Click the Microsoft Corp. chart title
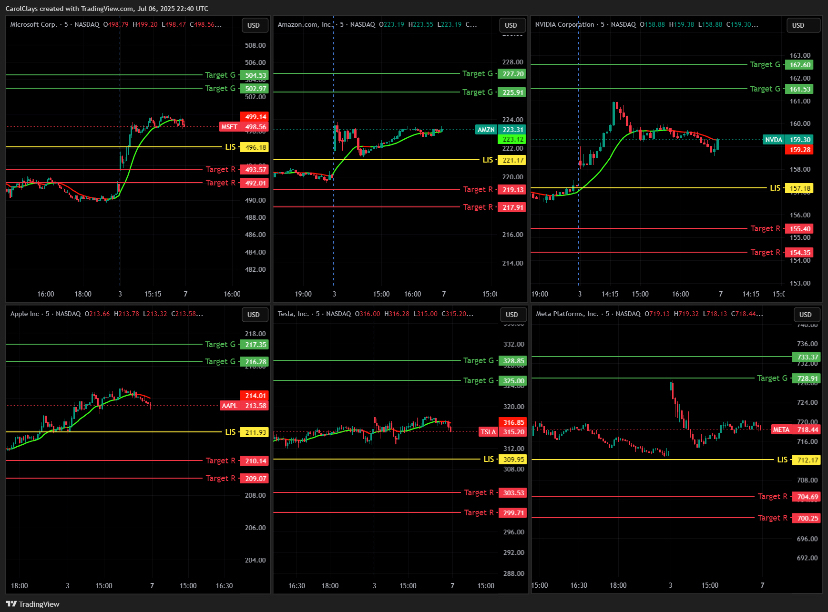 pyautogui.click(x=33, y=24)
